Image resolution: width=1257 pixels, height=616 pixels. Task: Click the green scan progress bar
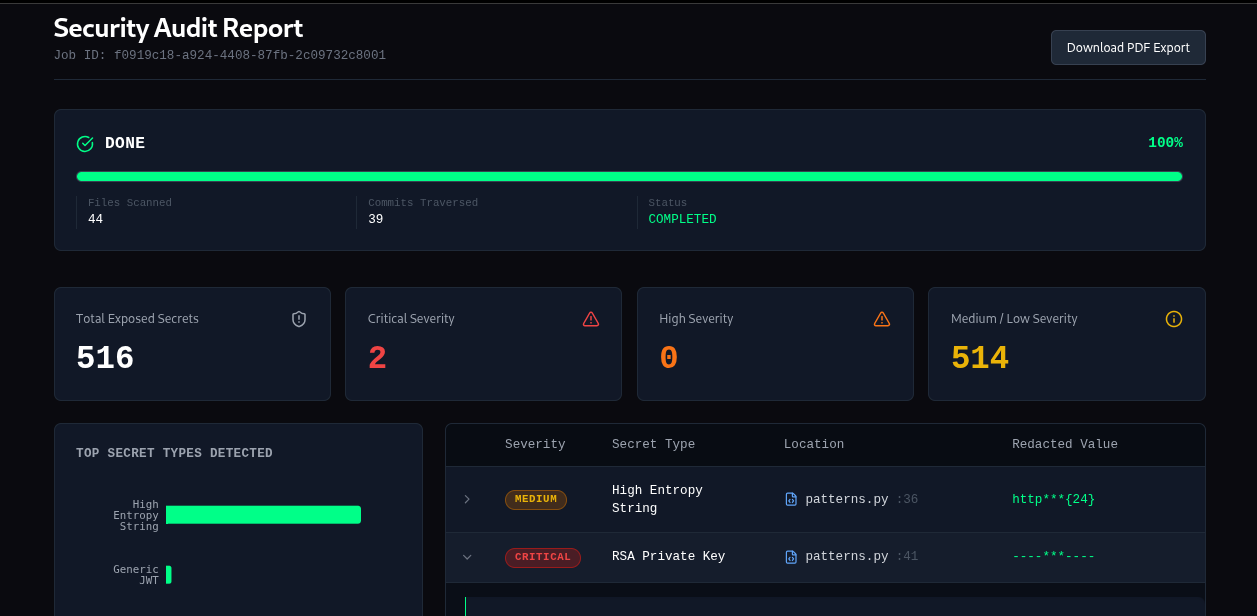coord(629,176)
